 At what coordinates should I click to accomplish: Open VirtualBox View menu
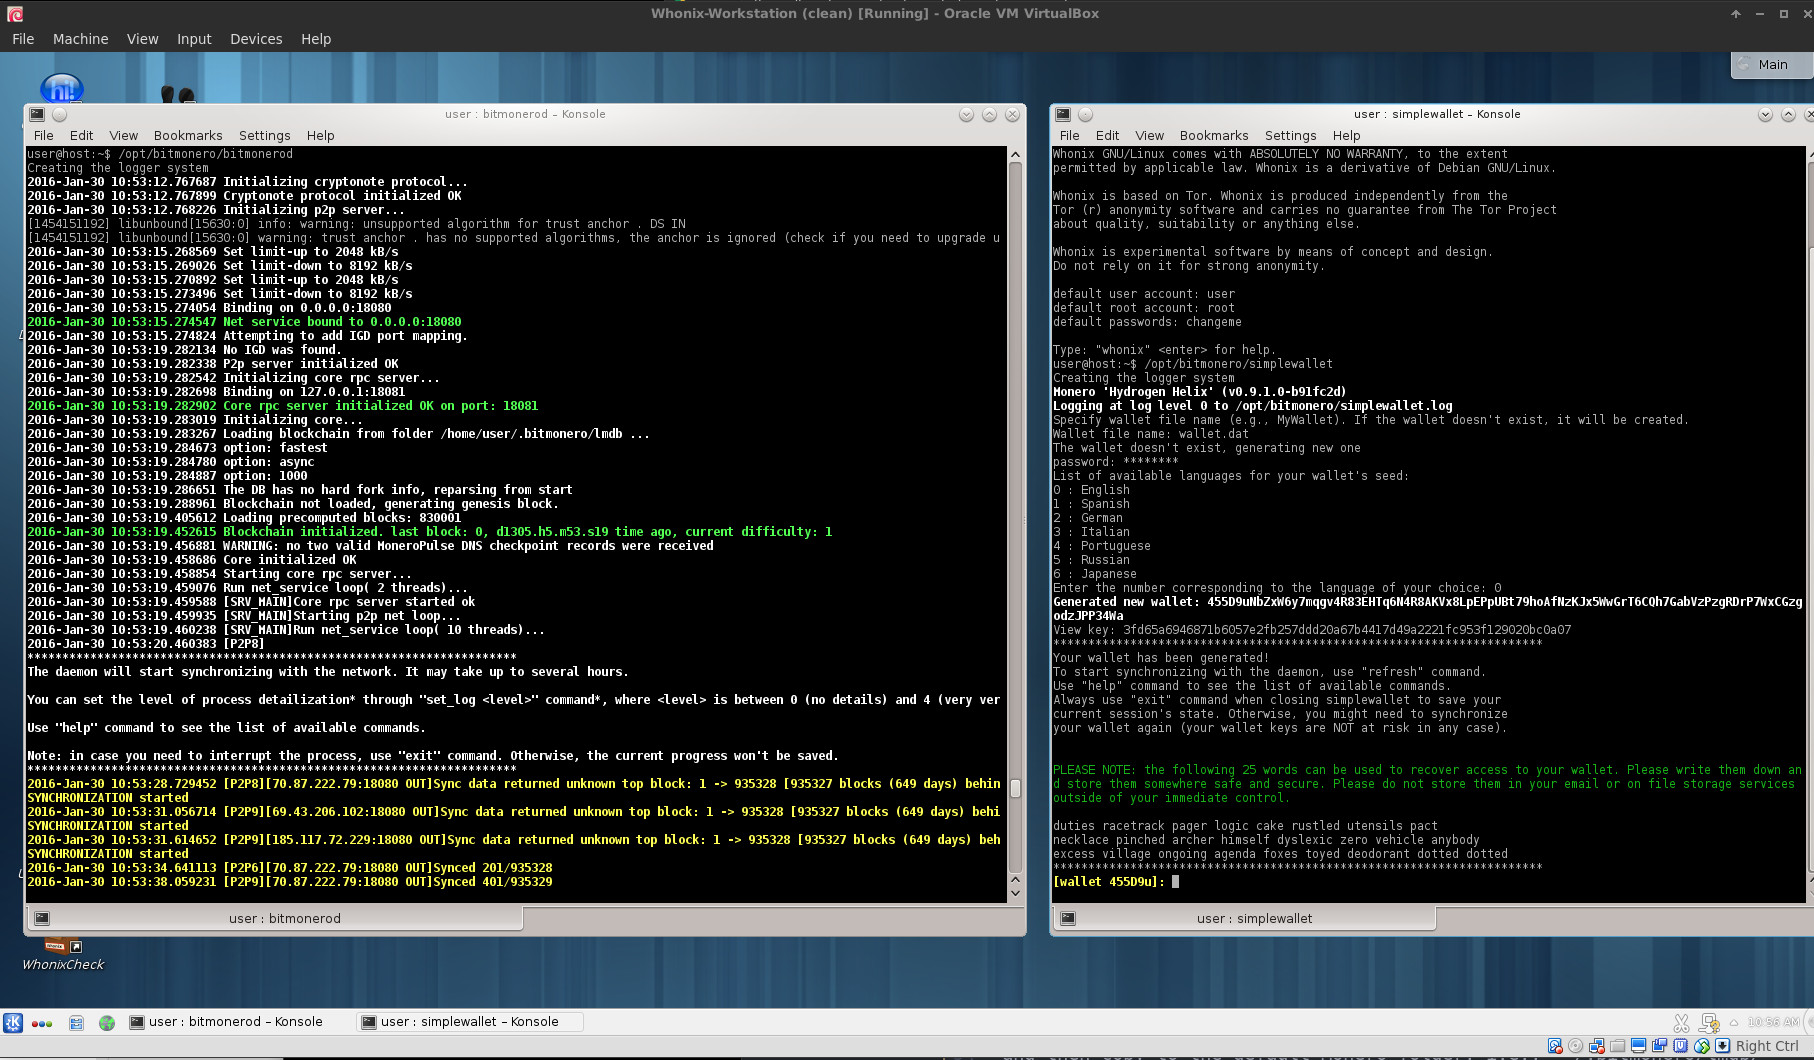(142, 39)
